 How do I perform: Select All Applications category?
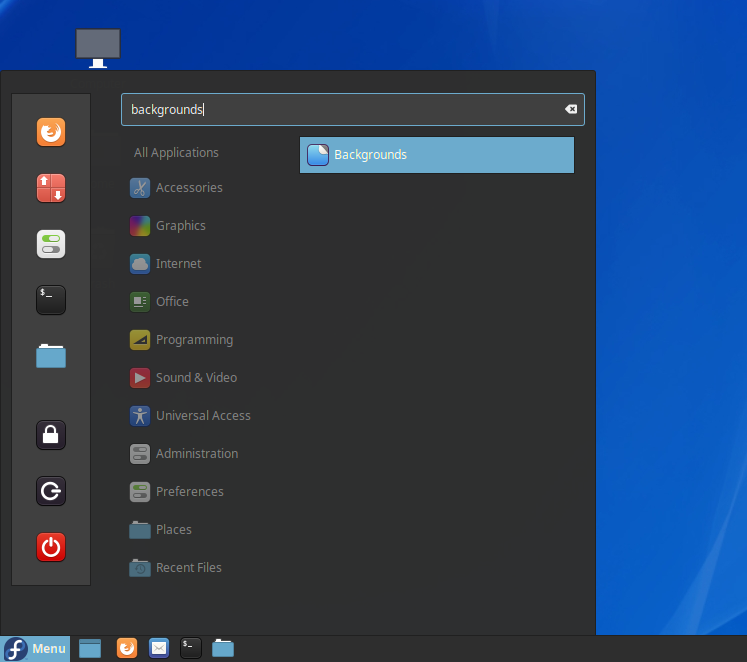[x=176, y=153]
